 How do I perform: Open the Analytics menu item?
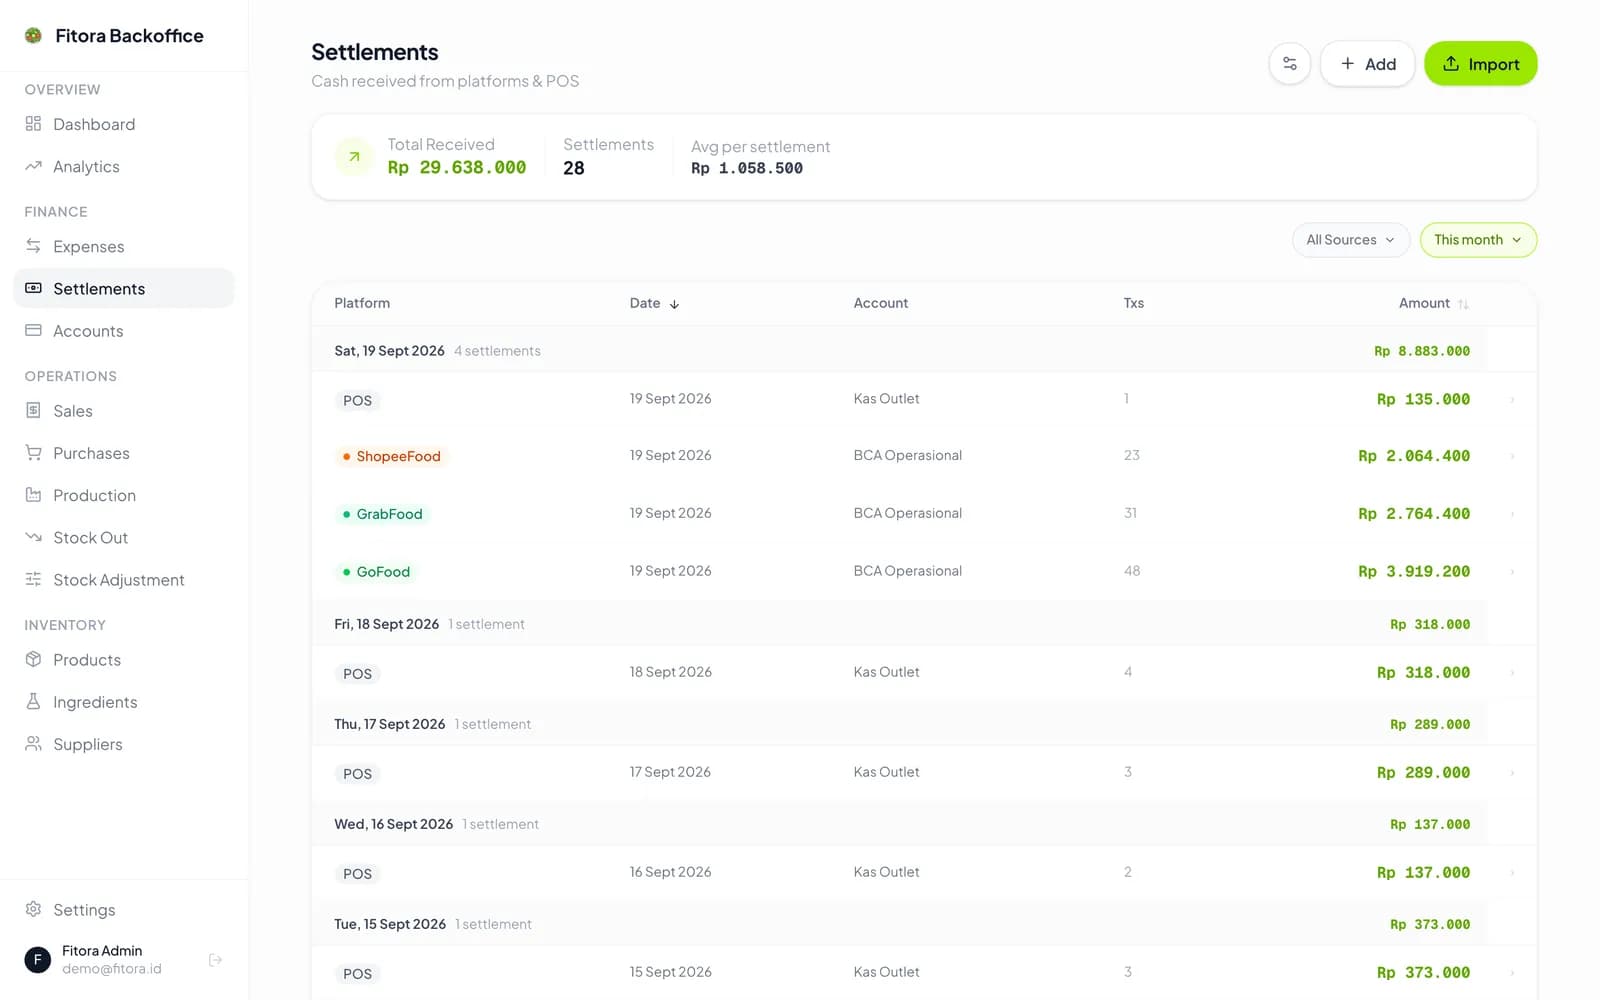coord(124,166)
